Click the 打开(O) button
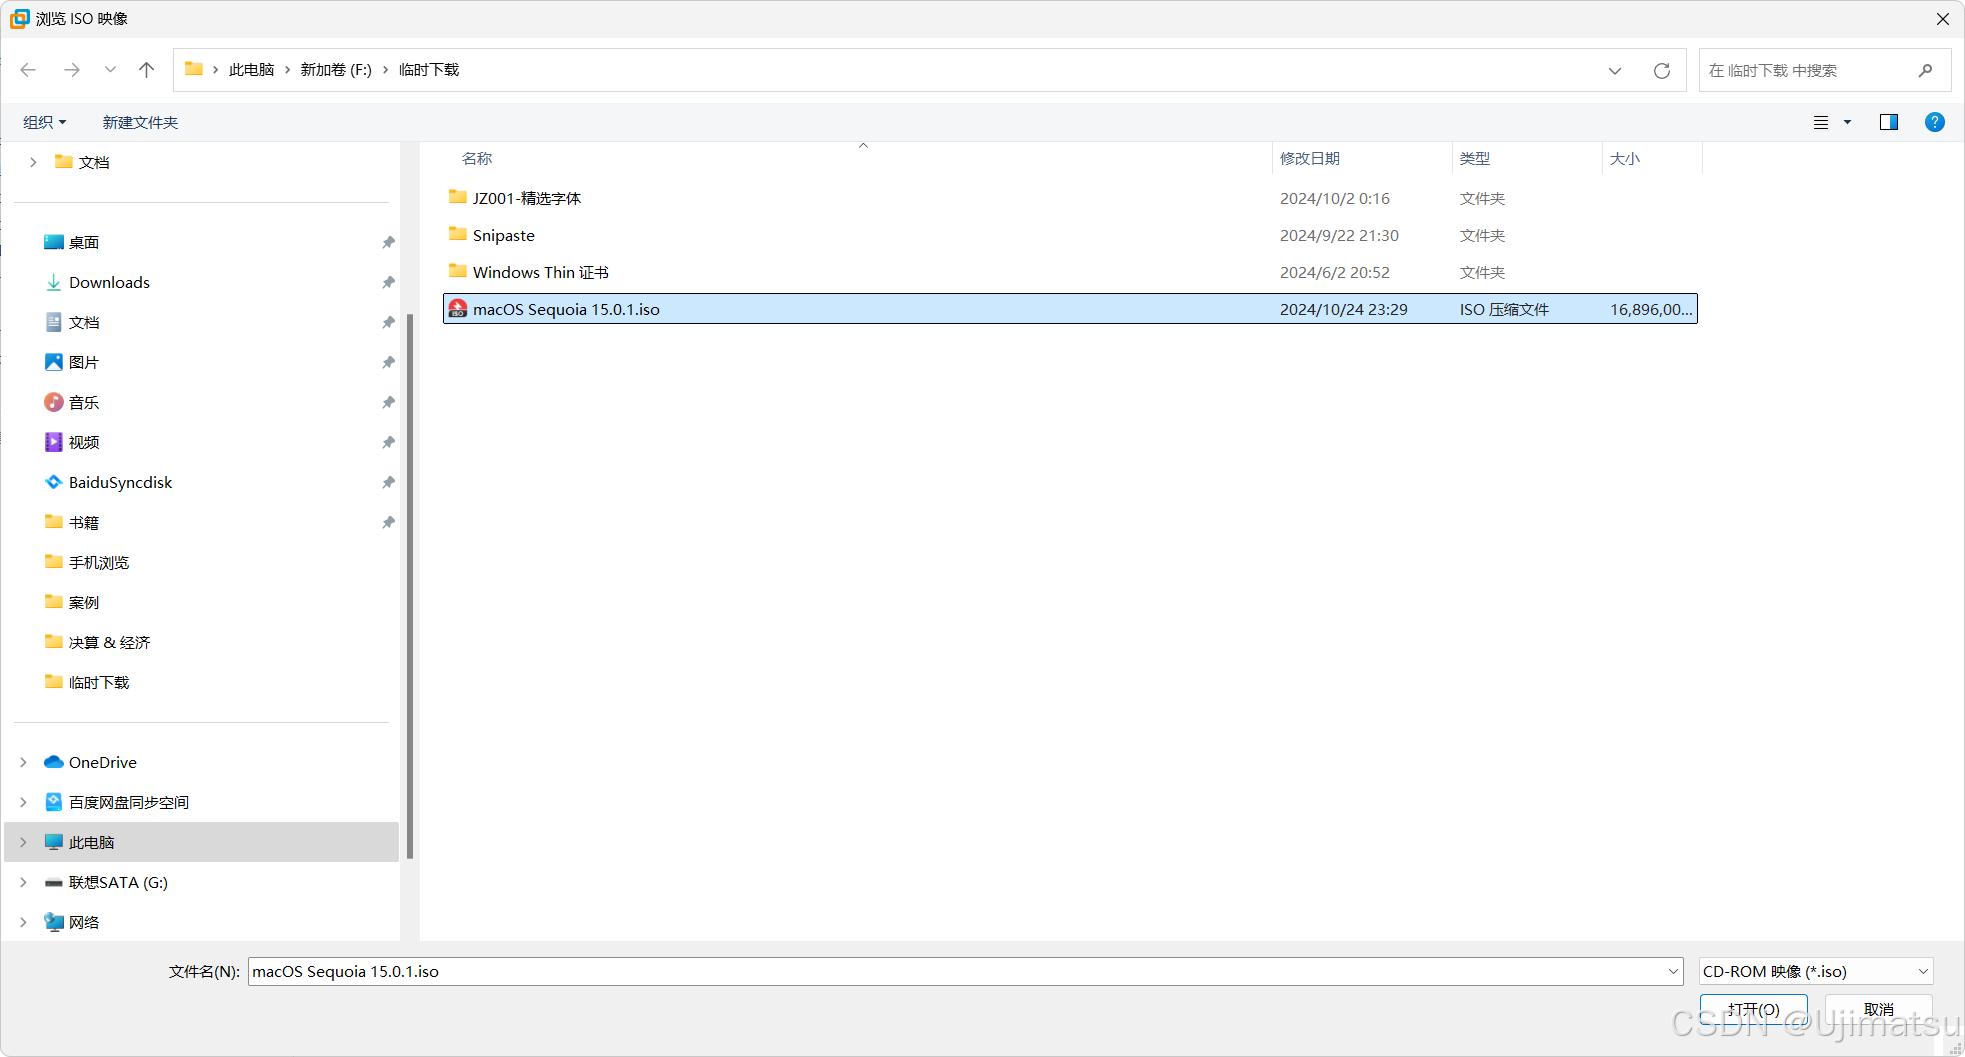Image resolution: width=1965 pixels, height=1057 pixels. coord(1754,1009)
